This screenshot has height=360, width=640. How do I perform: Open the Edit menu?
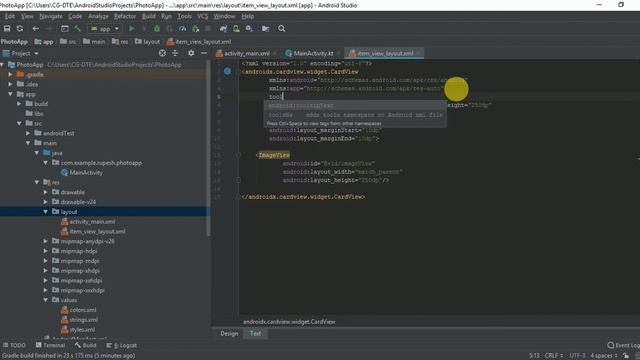tap(10, 16)
